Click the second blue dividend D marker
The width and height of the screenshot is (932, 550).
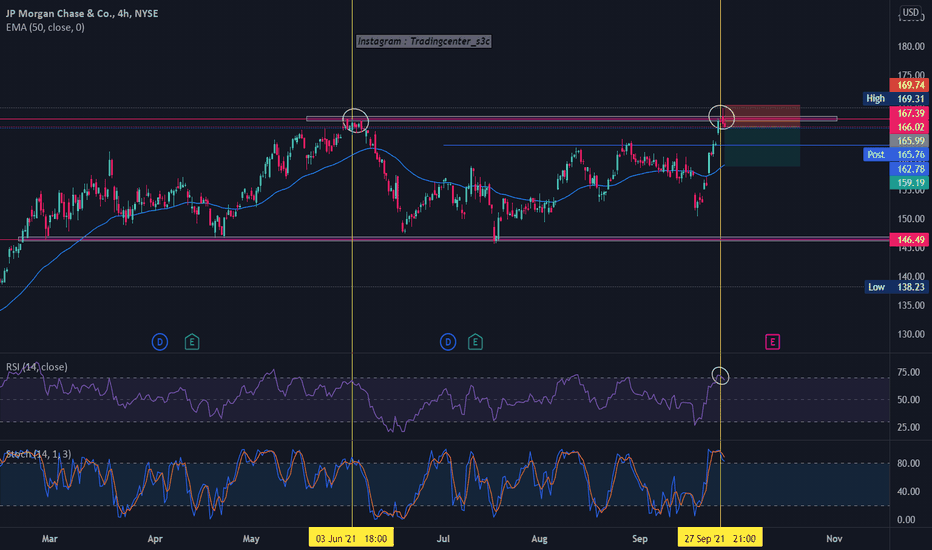tap(448, 342)
